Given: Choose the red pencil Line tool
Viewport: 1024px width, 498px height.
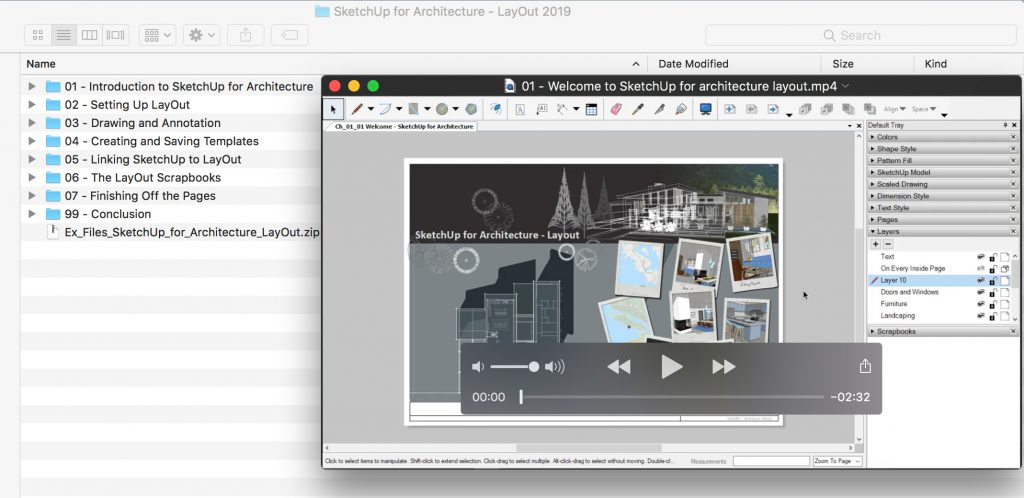Looking at the screenshot, I should (x=357, y=109).
